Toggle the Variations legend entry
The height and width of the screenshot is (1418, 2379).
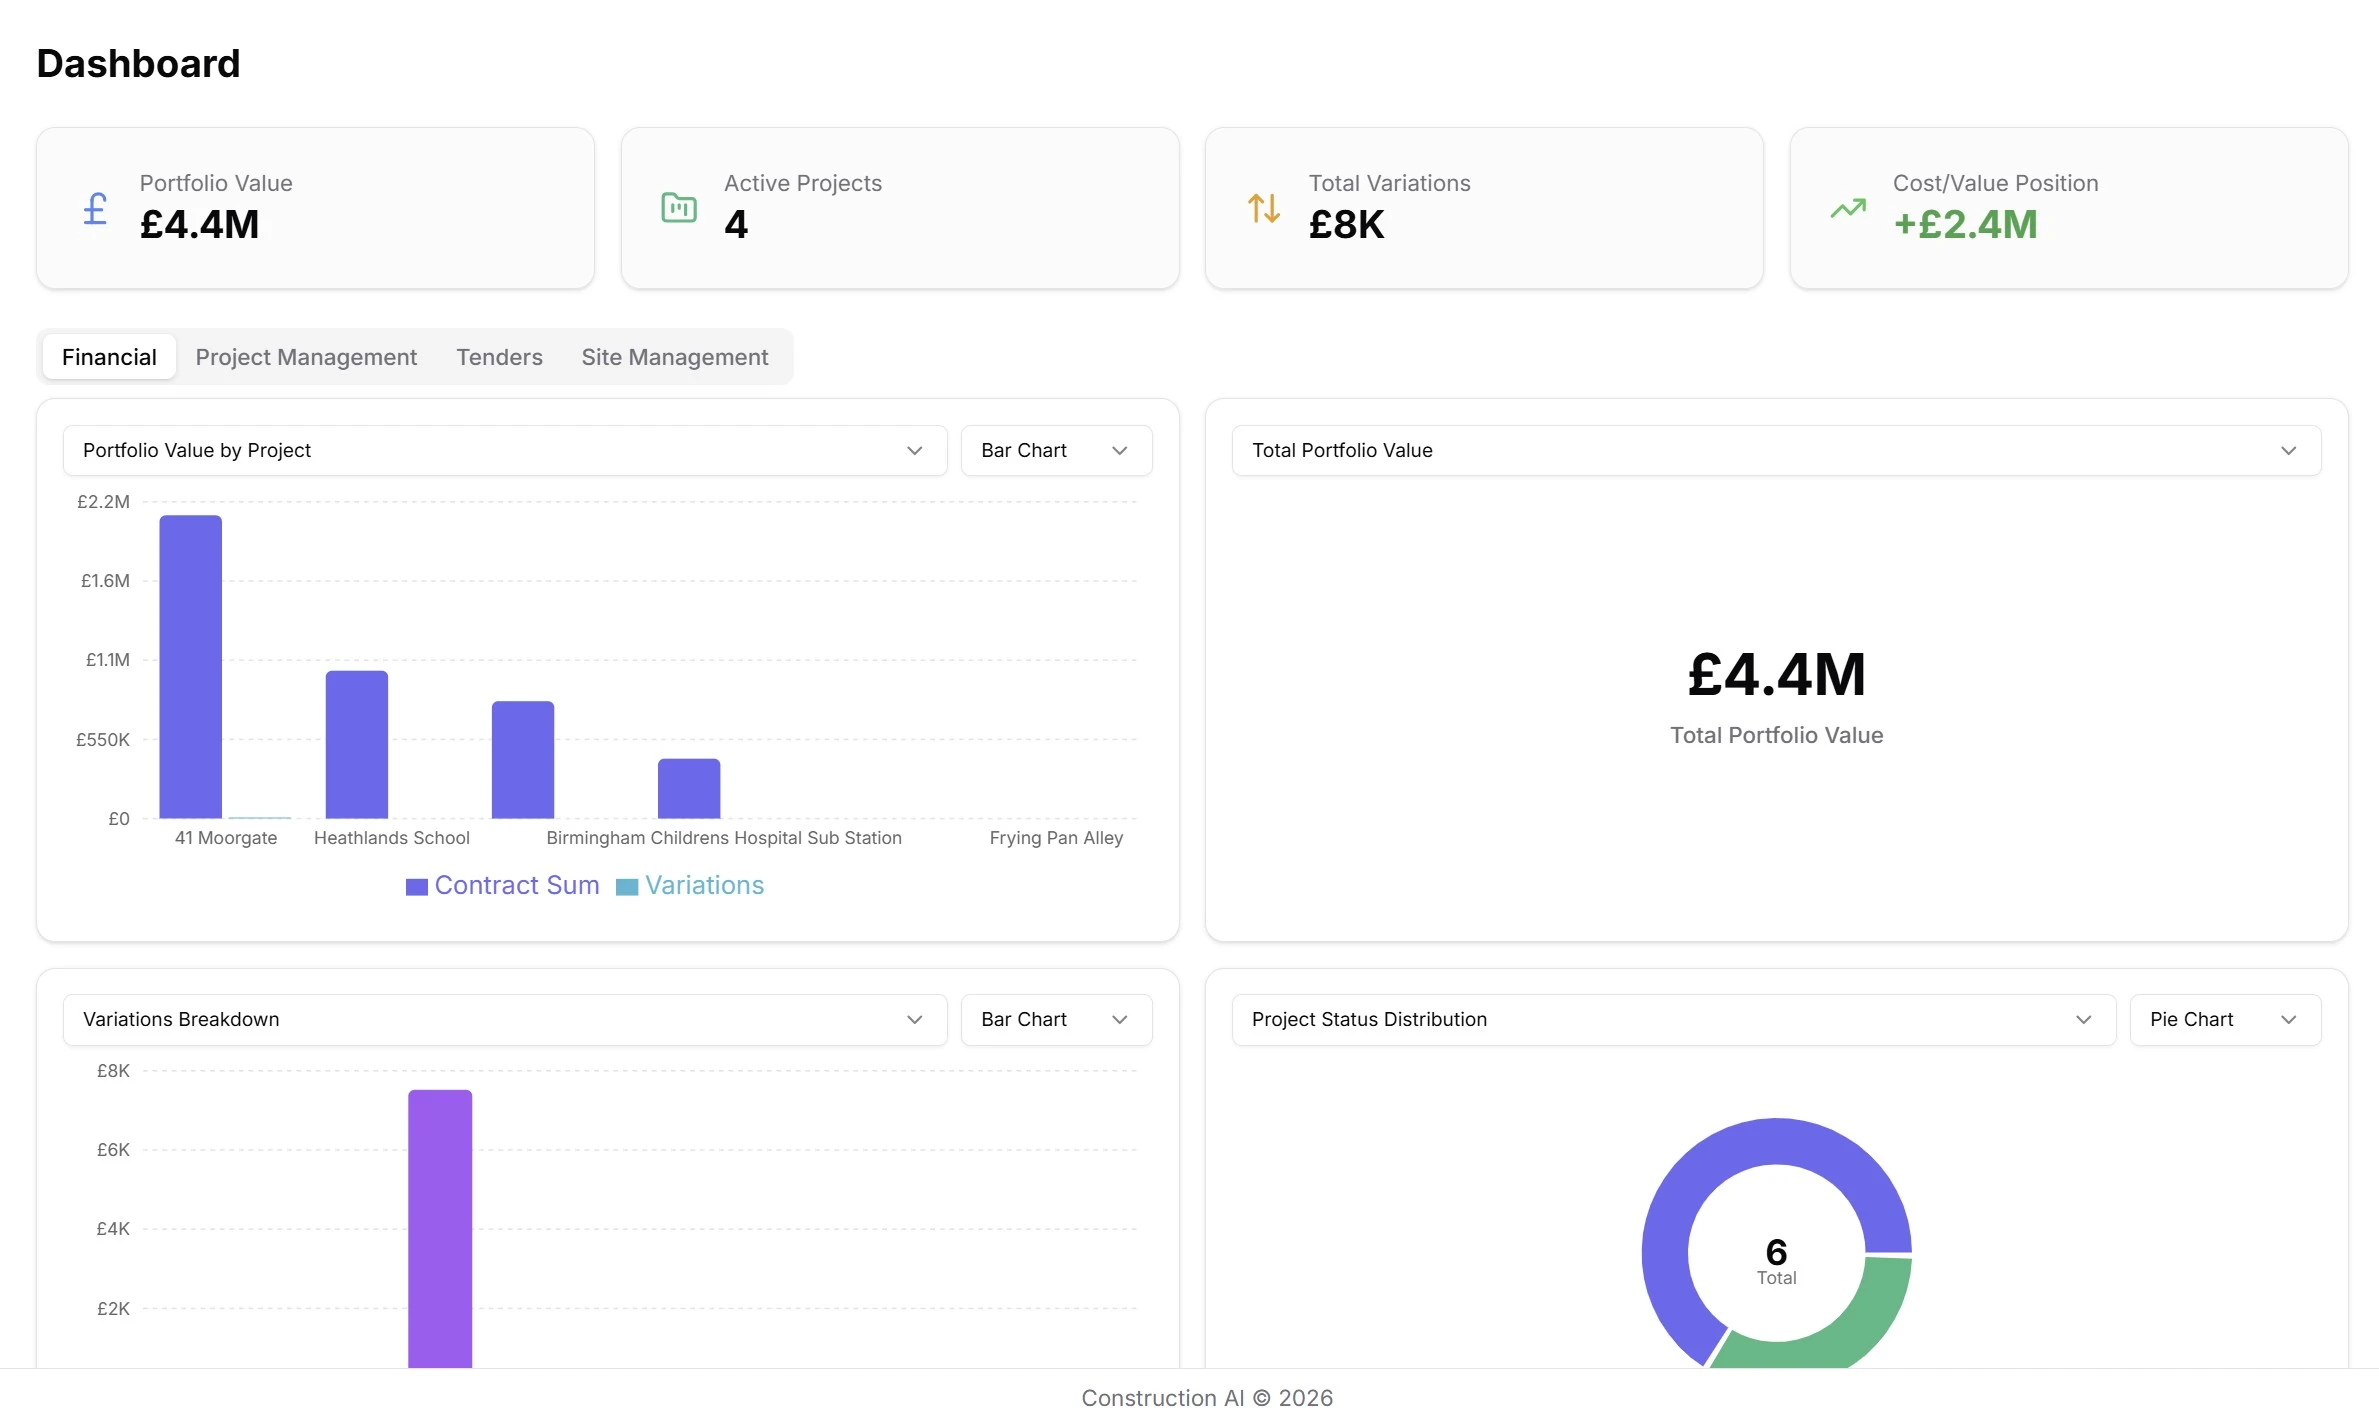(689, 886)
